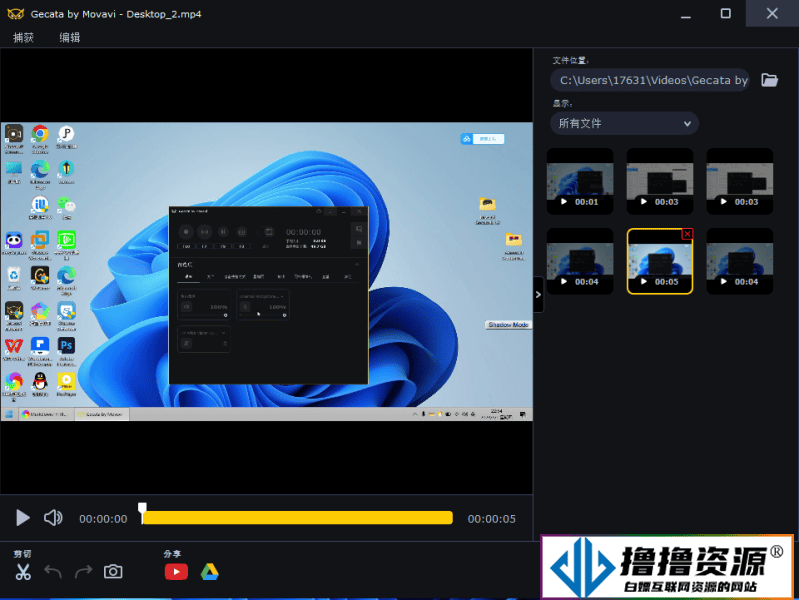
Task: Share video to Google Drive
Action: coord(209,572)
